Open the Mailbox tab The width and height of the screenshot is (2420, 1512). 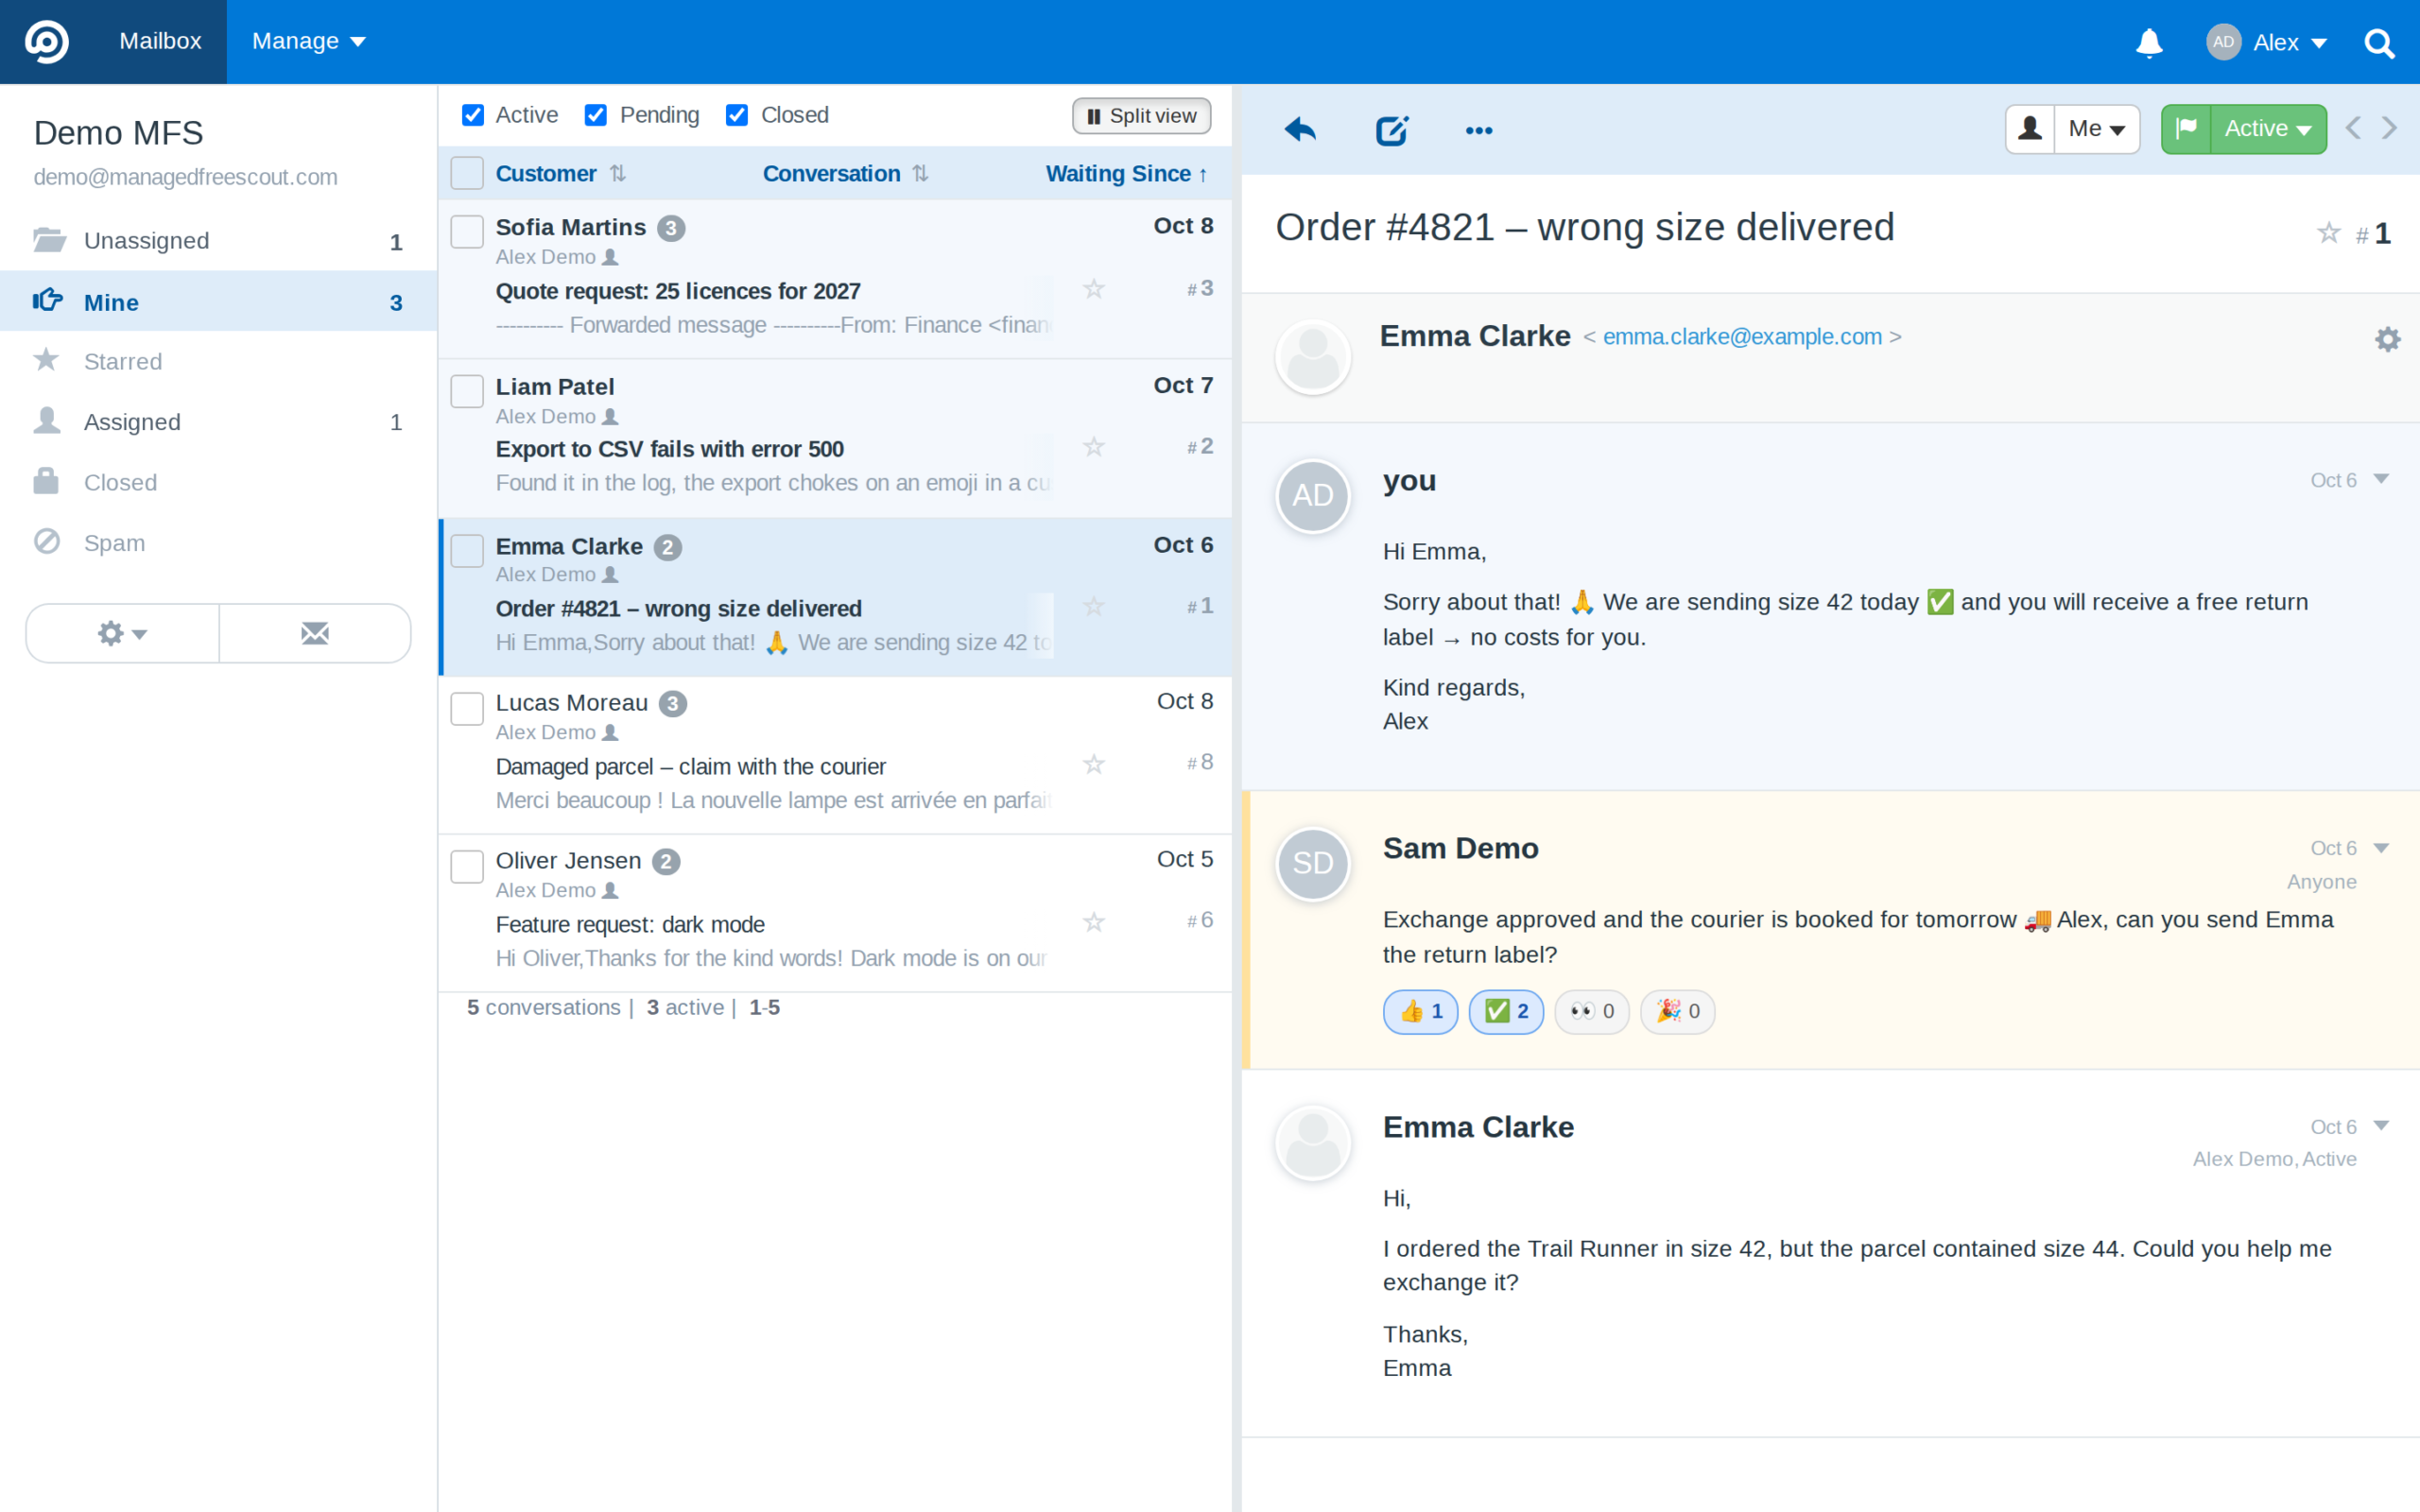click(160, 41)
